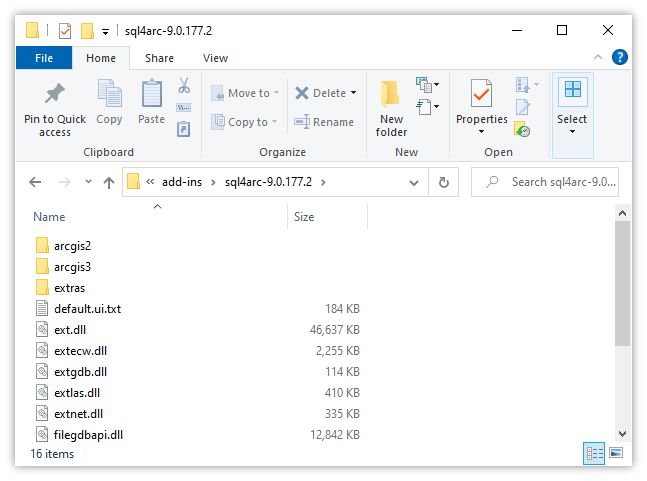
Task: Select the extlas.dll file
Action: [x=68, y=393]
